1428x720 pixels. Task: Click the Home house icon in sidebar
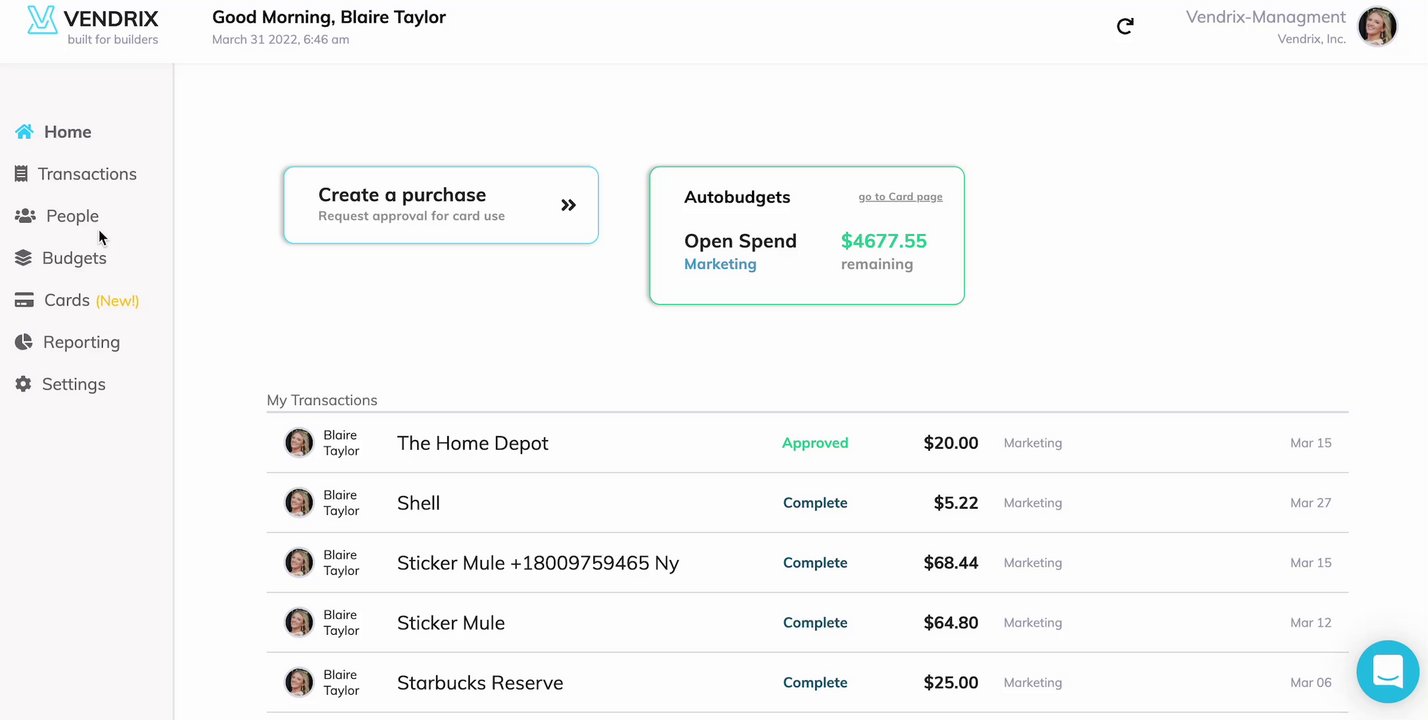pos(24,132)
